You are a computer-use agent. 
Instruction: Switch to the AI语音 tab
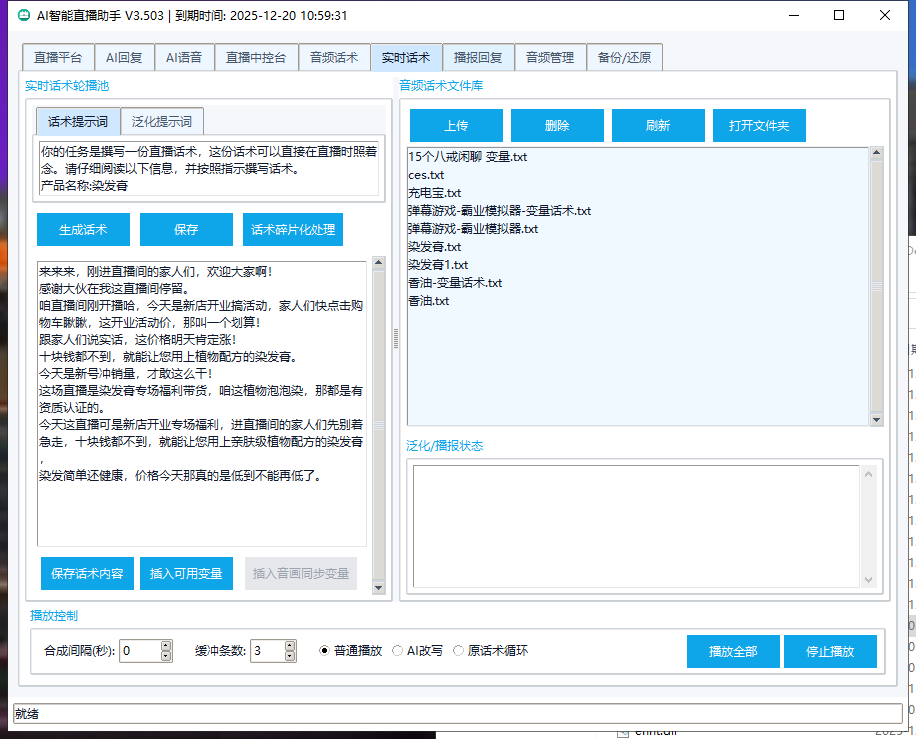coord(183,58)
